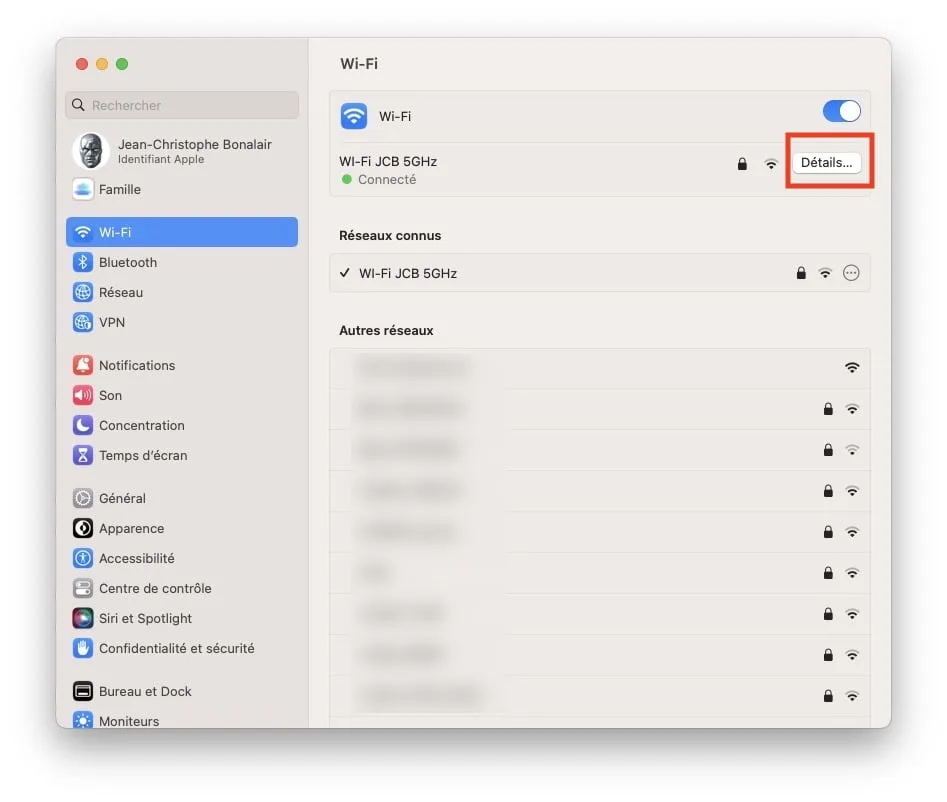Open Confidentialité et sécurité settings
This screenshot has width=947, height=802.
click(182, 648)
